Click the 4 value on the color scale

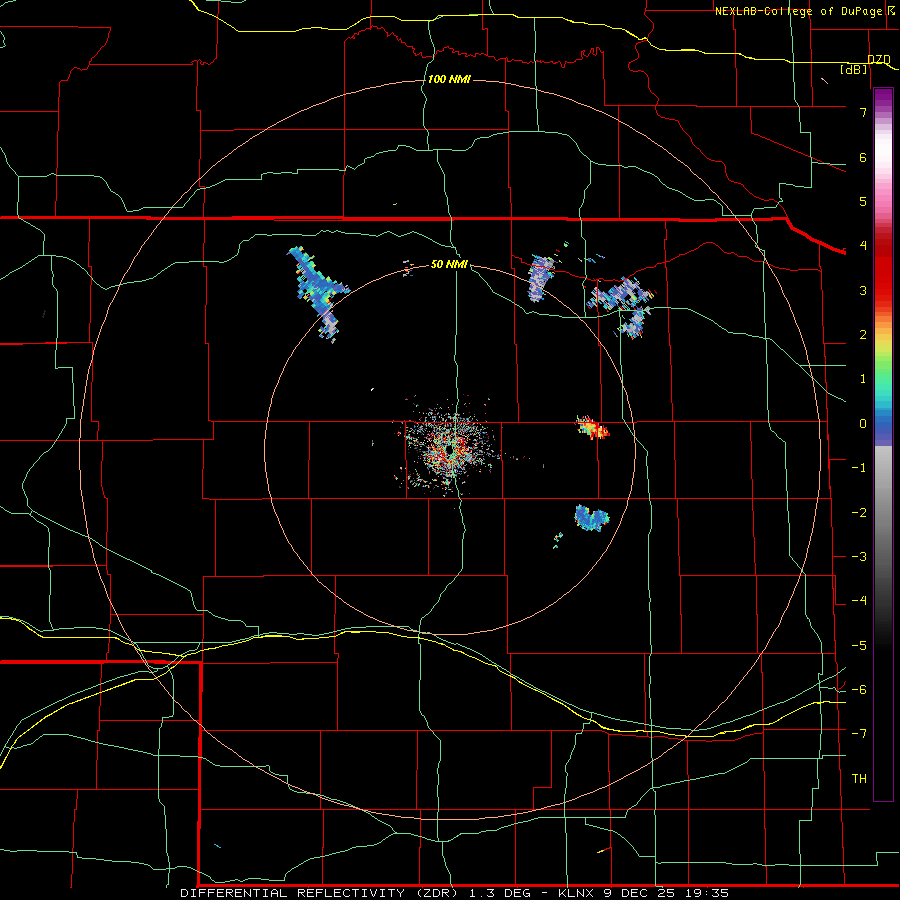click(x=863, y=246)
